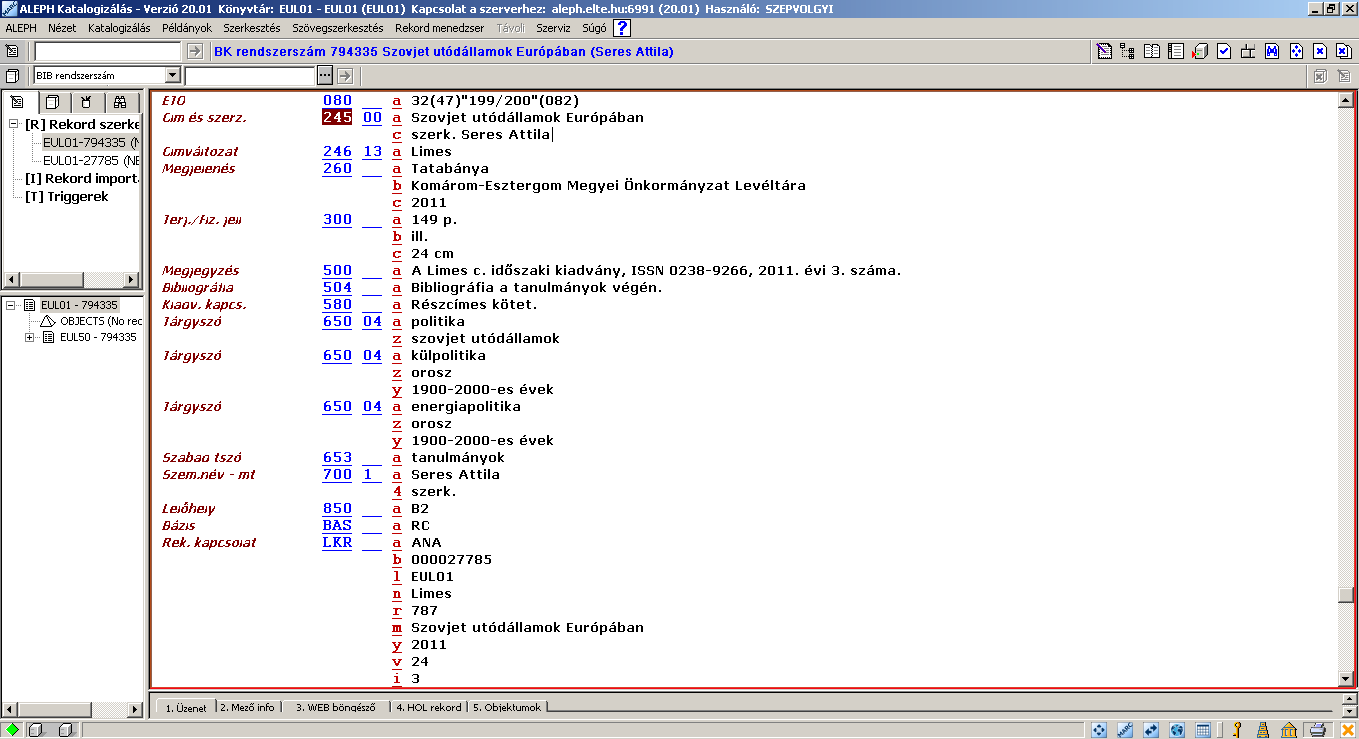Open the Szerkesztés menu

pyautogui.click(x=252, y=28)
